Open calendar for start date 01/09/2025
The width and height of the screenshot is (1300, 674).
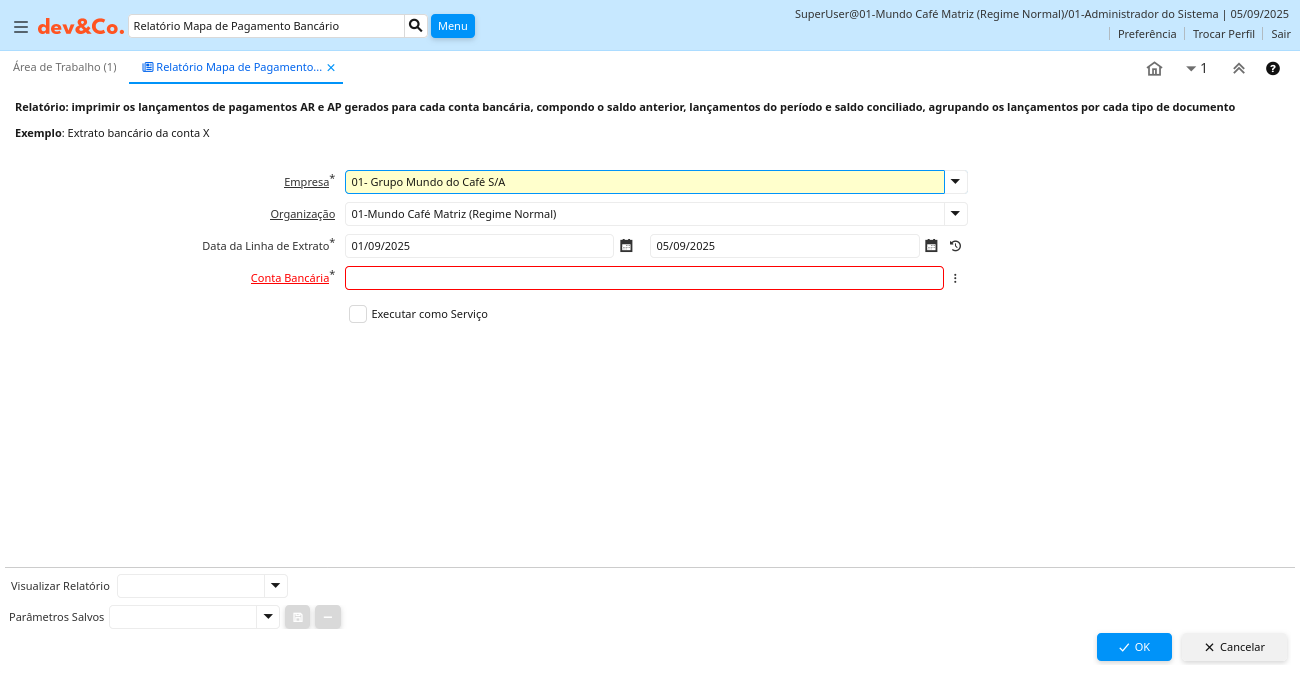(x=626, y=246)
